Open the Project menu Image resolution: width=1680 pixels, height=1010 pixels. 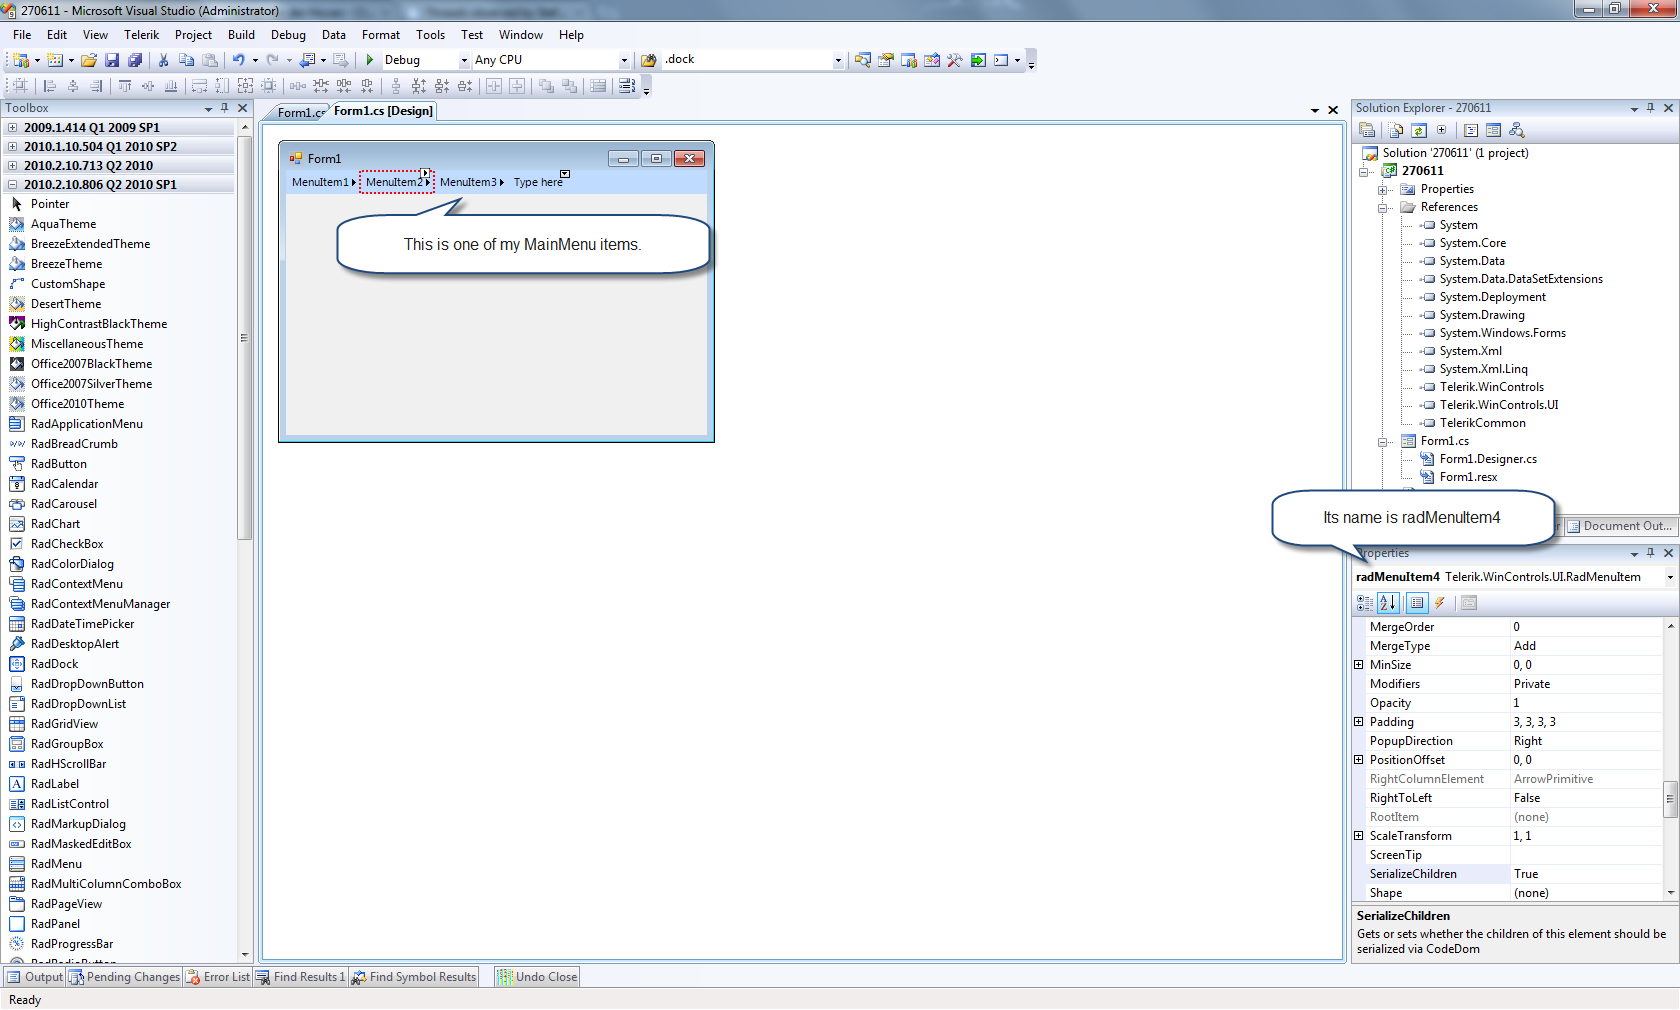pos(193,35)
